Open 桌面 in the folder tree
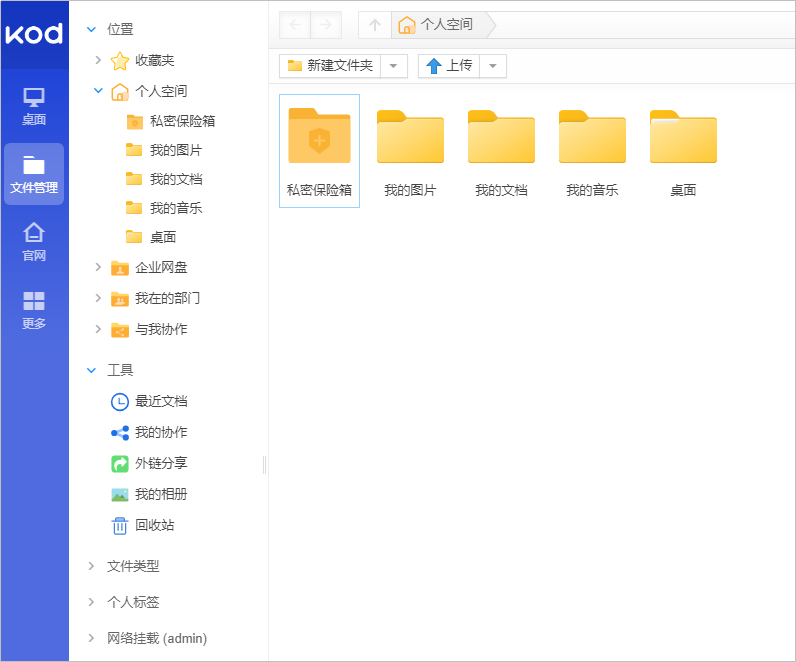796x662 pixels. (151, 237)
